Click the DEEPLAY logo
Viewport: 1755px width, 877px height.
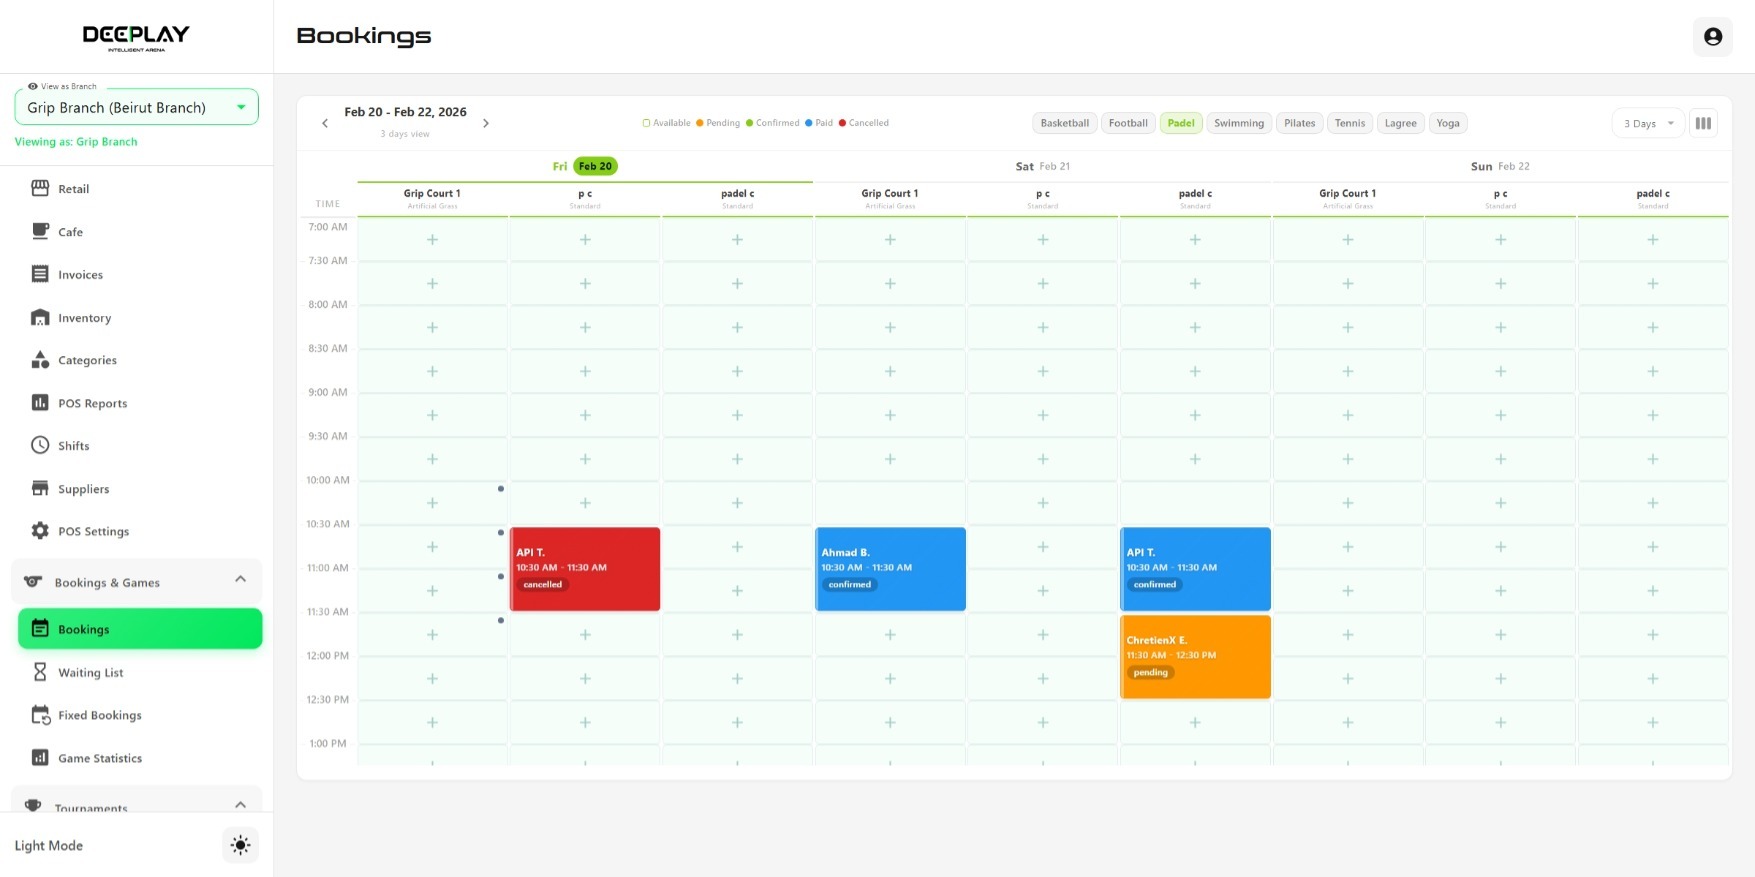point(136,37)
